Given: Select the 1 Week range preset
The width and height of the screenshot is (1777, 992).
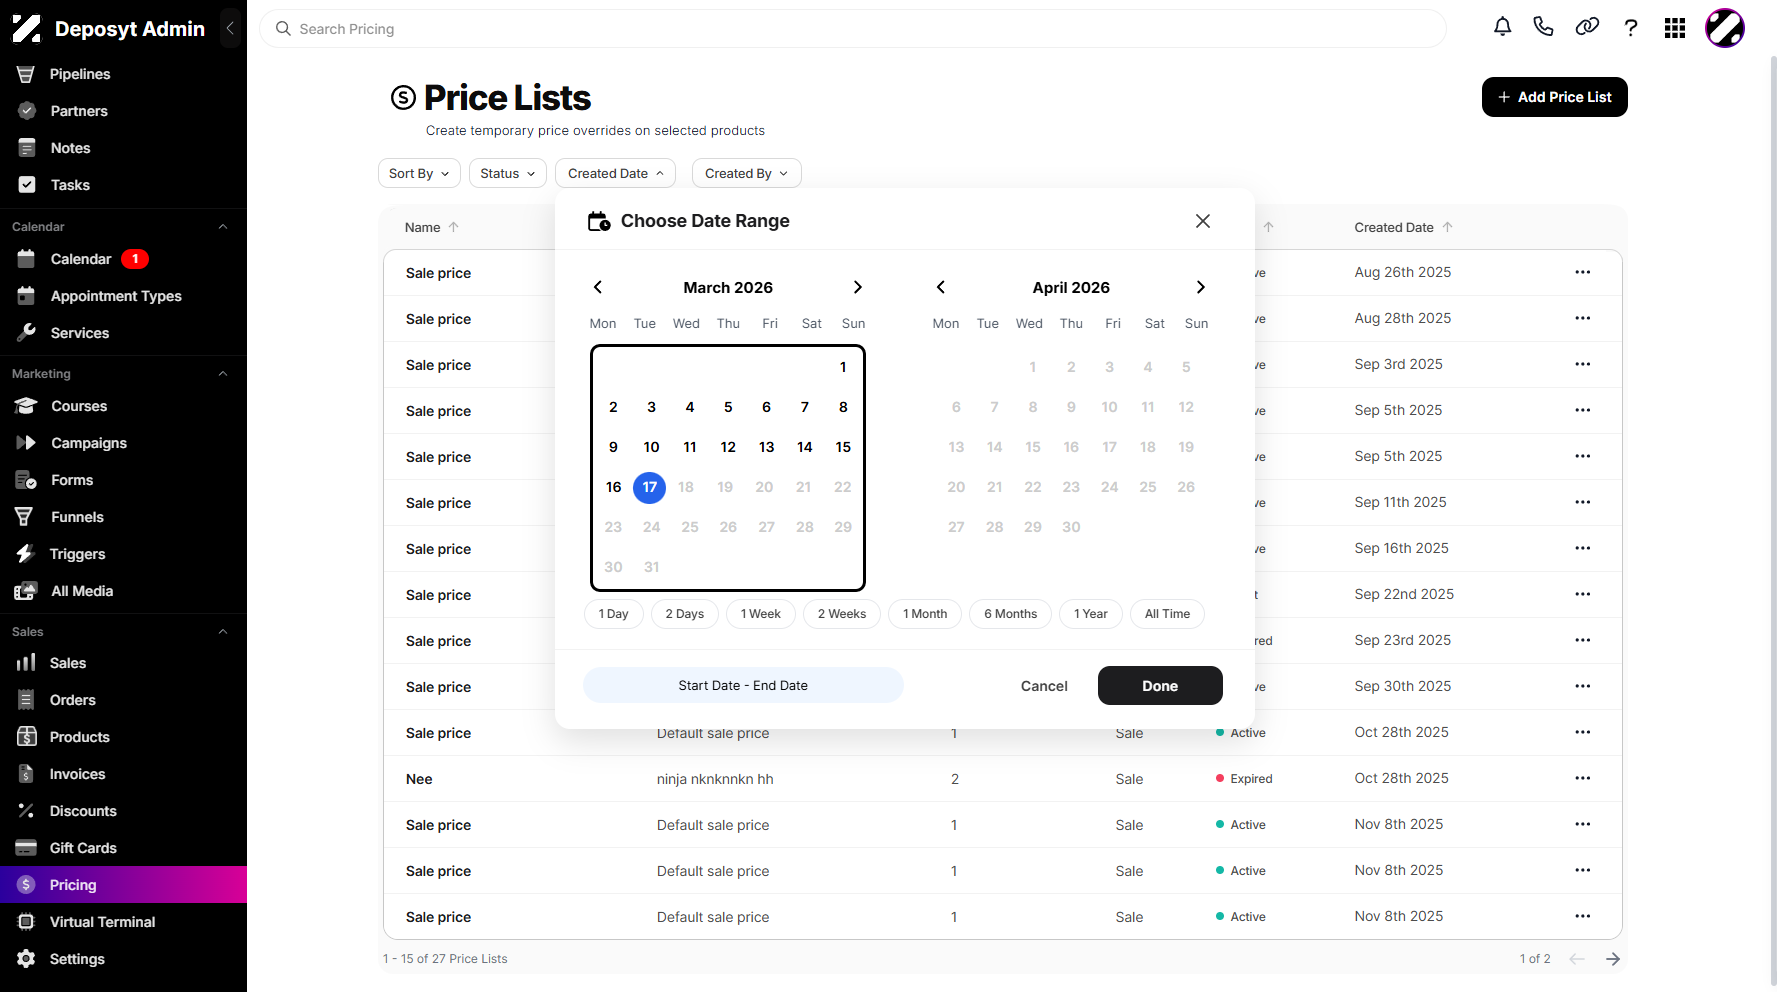Looking at the screenshot, I should pos(761,614).
